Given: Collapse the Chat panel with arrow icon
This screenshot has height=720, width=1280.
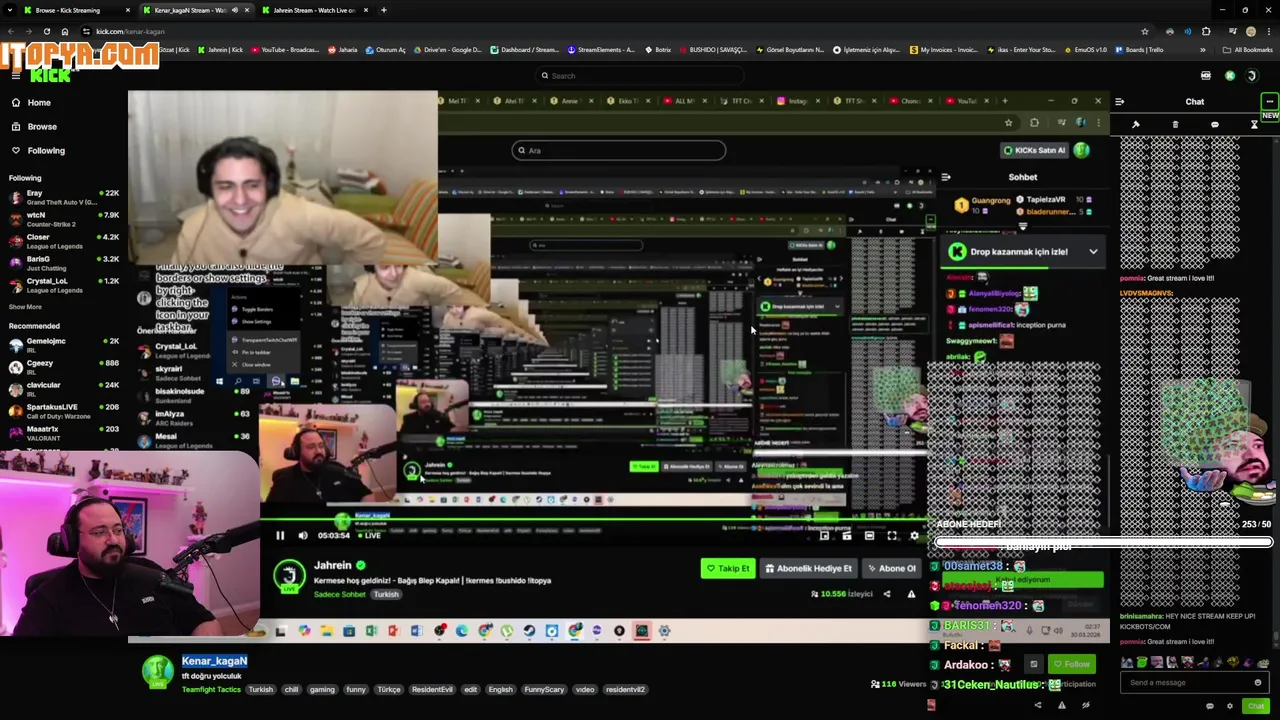Looking at the screenshot, I should [x=1119, y=101].
